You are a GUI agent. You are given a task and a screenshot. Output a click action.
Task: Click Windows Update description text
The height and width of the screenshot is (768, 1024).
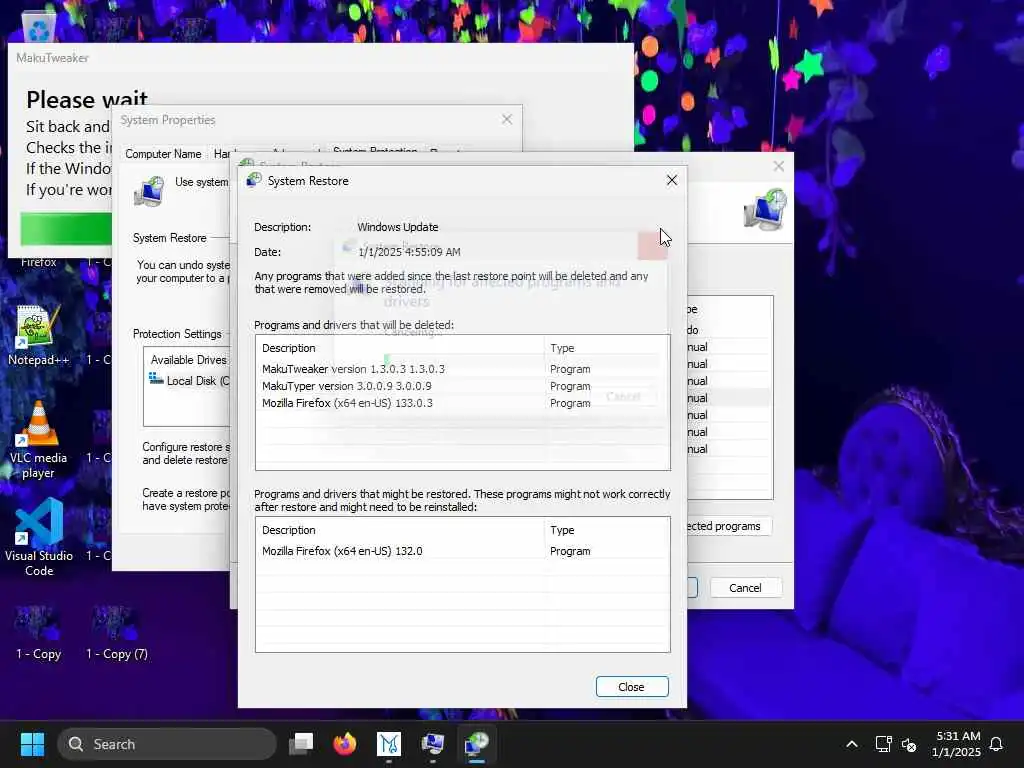(x=398, y=227)
